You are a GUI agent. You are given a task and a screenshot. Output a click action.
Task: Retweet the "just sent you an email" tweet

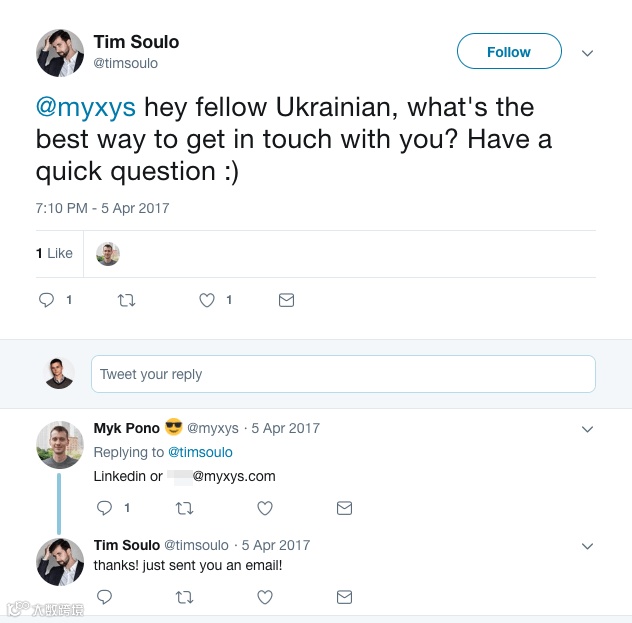coord(184,597)
